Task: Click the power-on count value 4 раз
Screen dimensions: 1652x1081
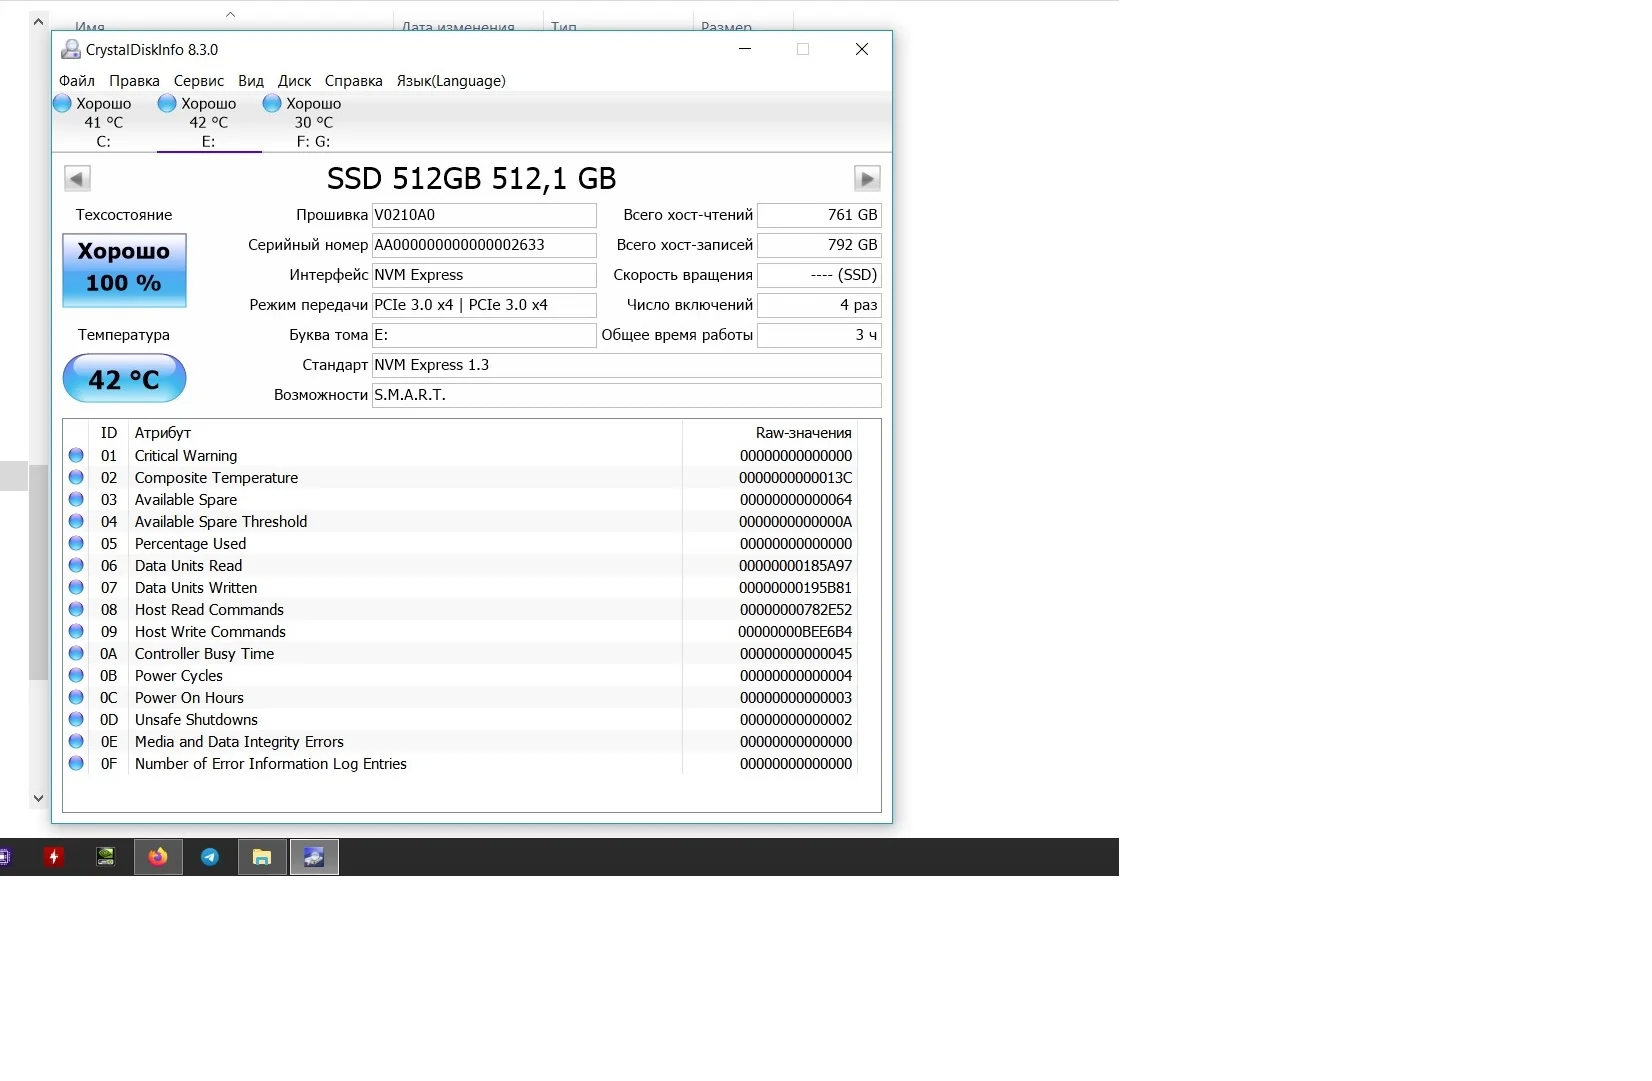Action: (819, 305)
